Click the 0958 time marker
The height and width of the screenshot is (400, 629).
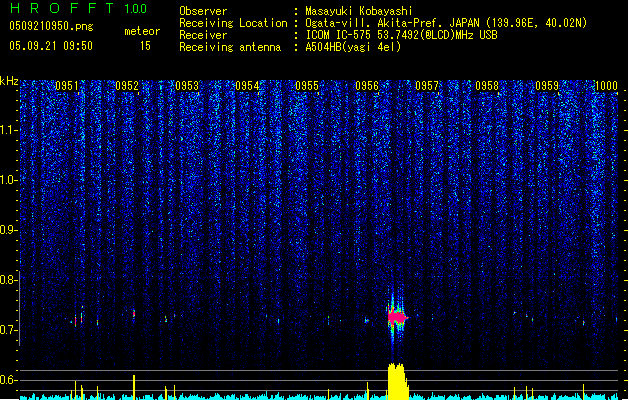tap(487, 86)
